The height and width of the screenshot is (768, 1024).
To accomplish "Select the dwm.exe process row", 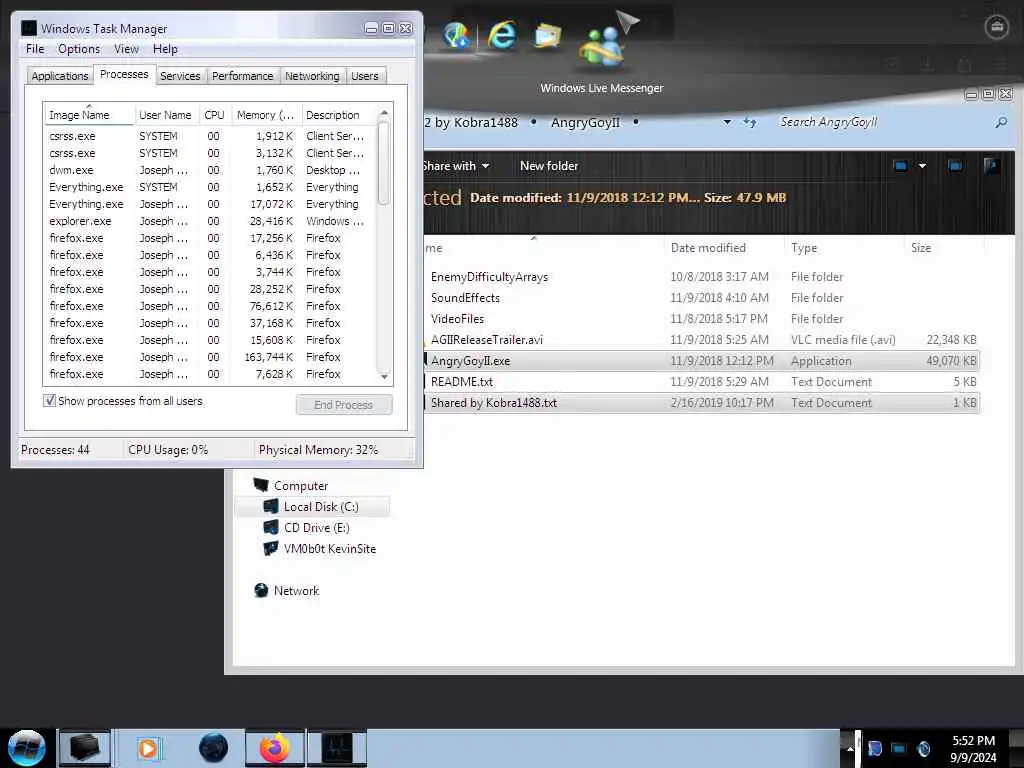I will tap(209, 170).
